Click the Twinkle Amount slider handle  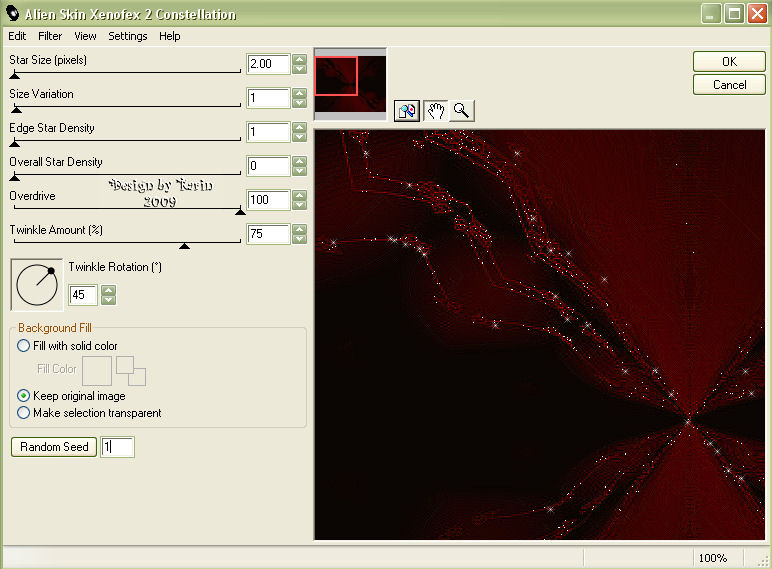point(184,245)
